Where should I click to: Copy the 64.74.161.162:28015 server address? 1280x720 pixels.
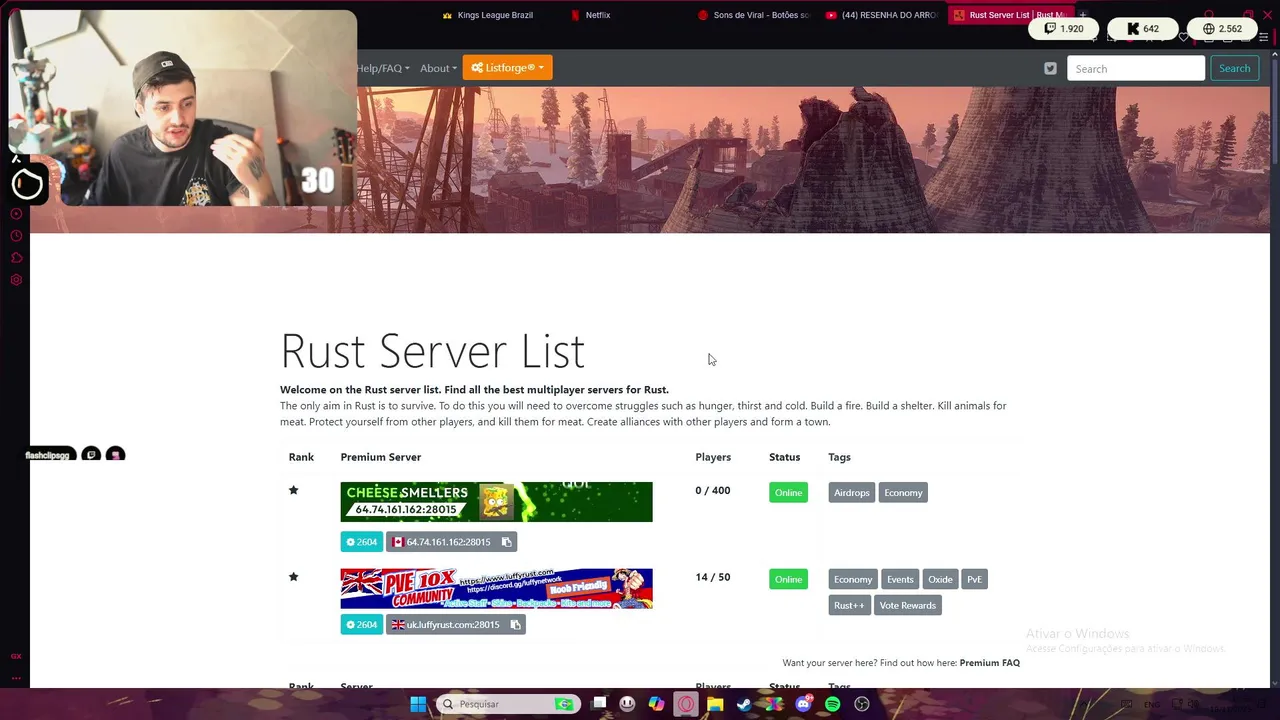[x=507, y=542]
